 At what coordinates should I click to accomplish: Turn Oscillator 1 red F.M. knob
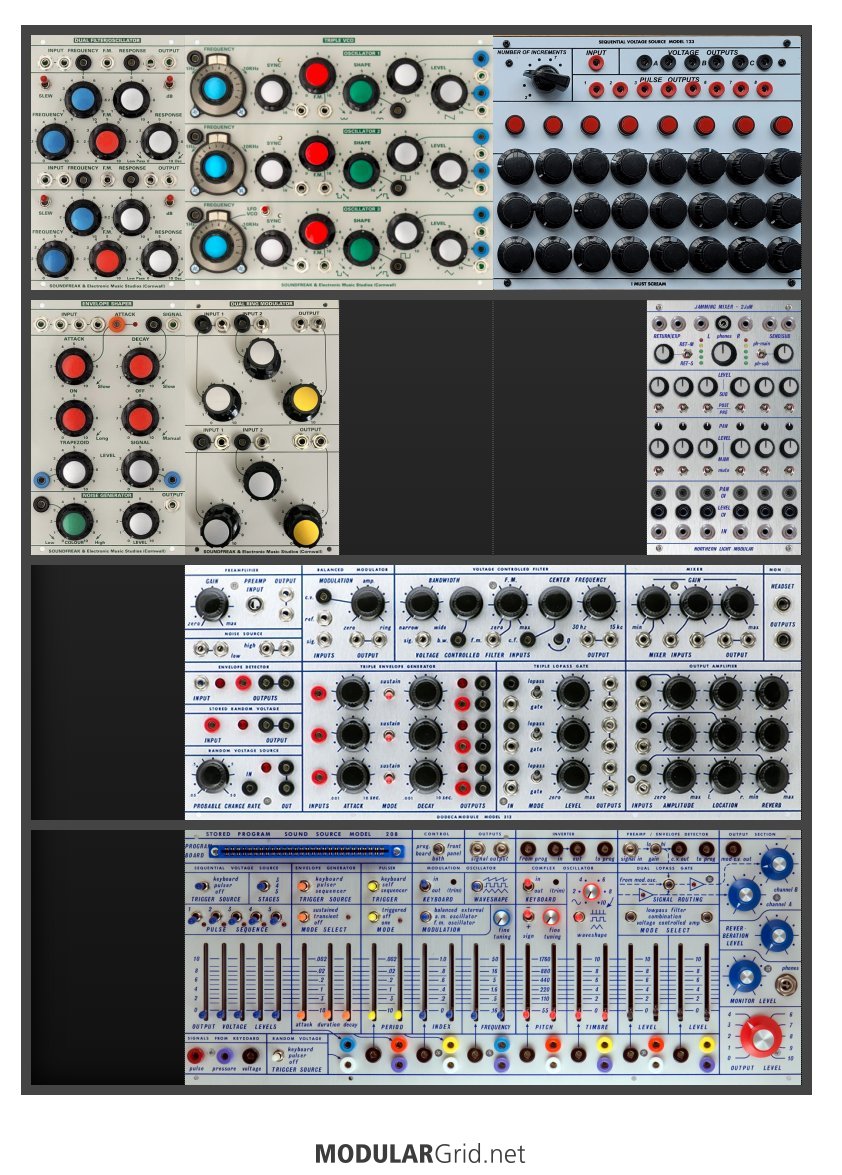pyautogui.click(x=316, y=76)
